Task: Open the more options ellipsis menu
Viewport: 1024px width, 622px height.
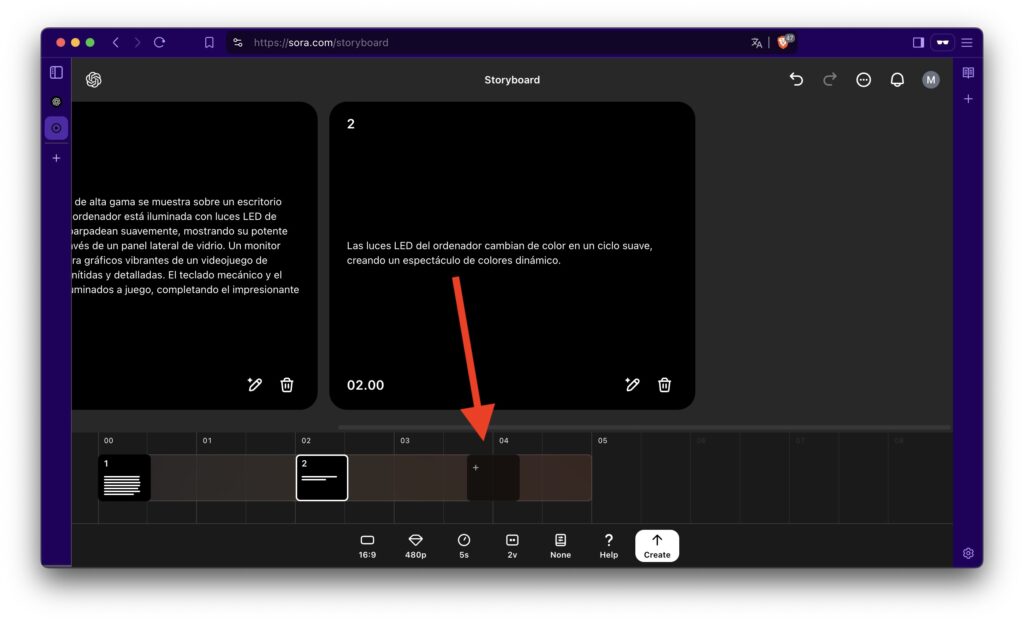Action: click(x=863, y=80)
